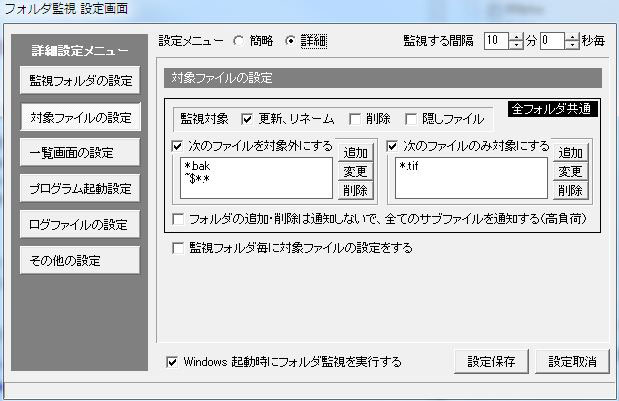Open プログラム起動設定 menu
The height and width of the screenshot is (401, 619).
(80, 188)
